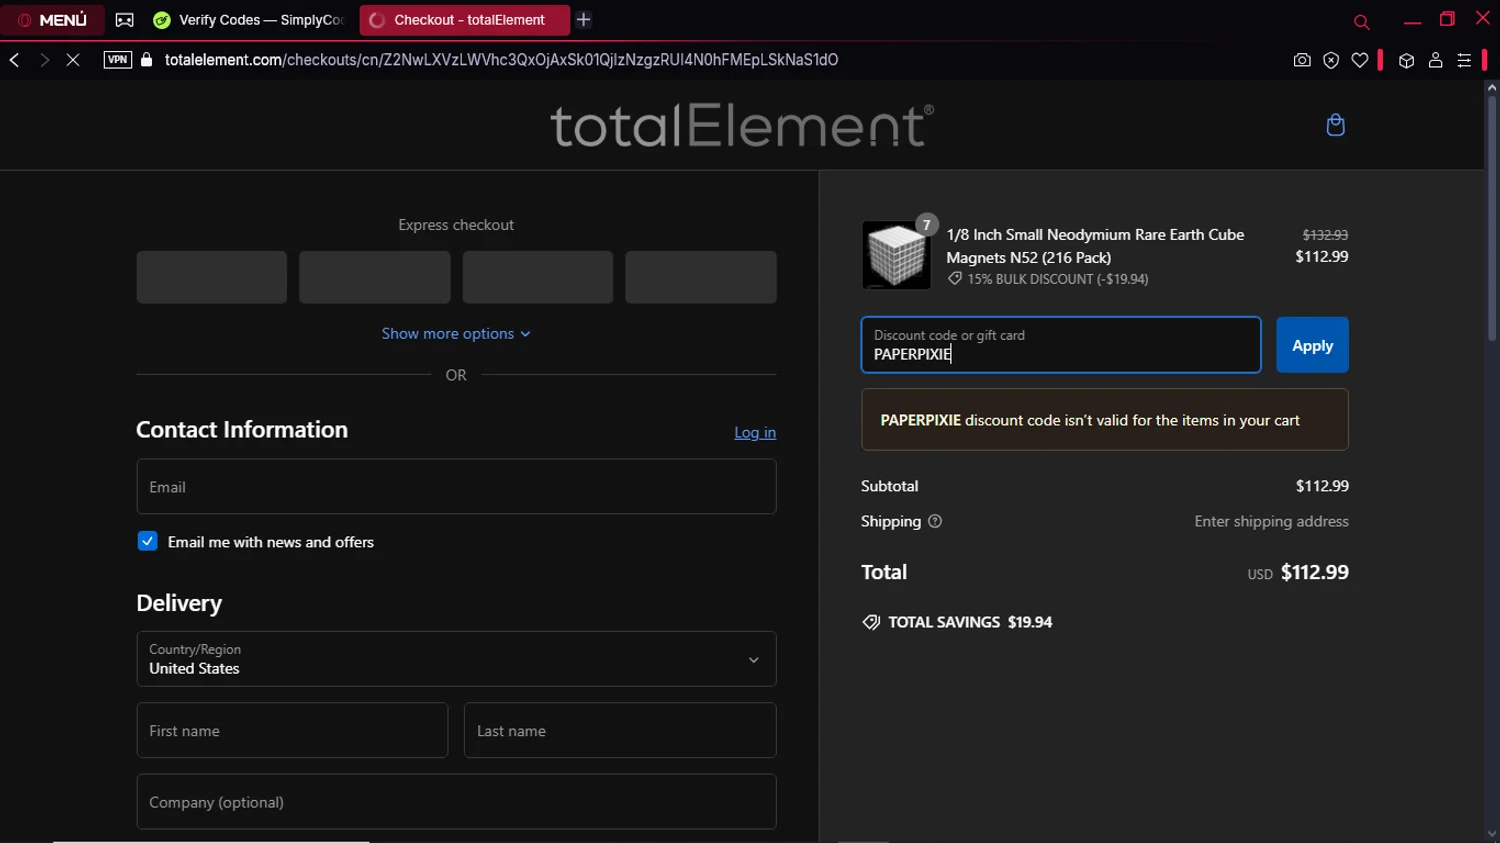
Task: Click the PAPERPIXIE invalid code message
Action: pyautogui.click(x=1105, y=420)
